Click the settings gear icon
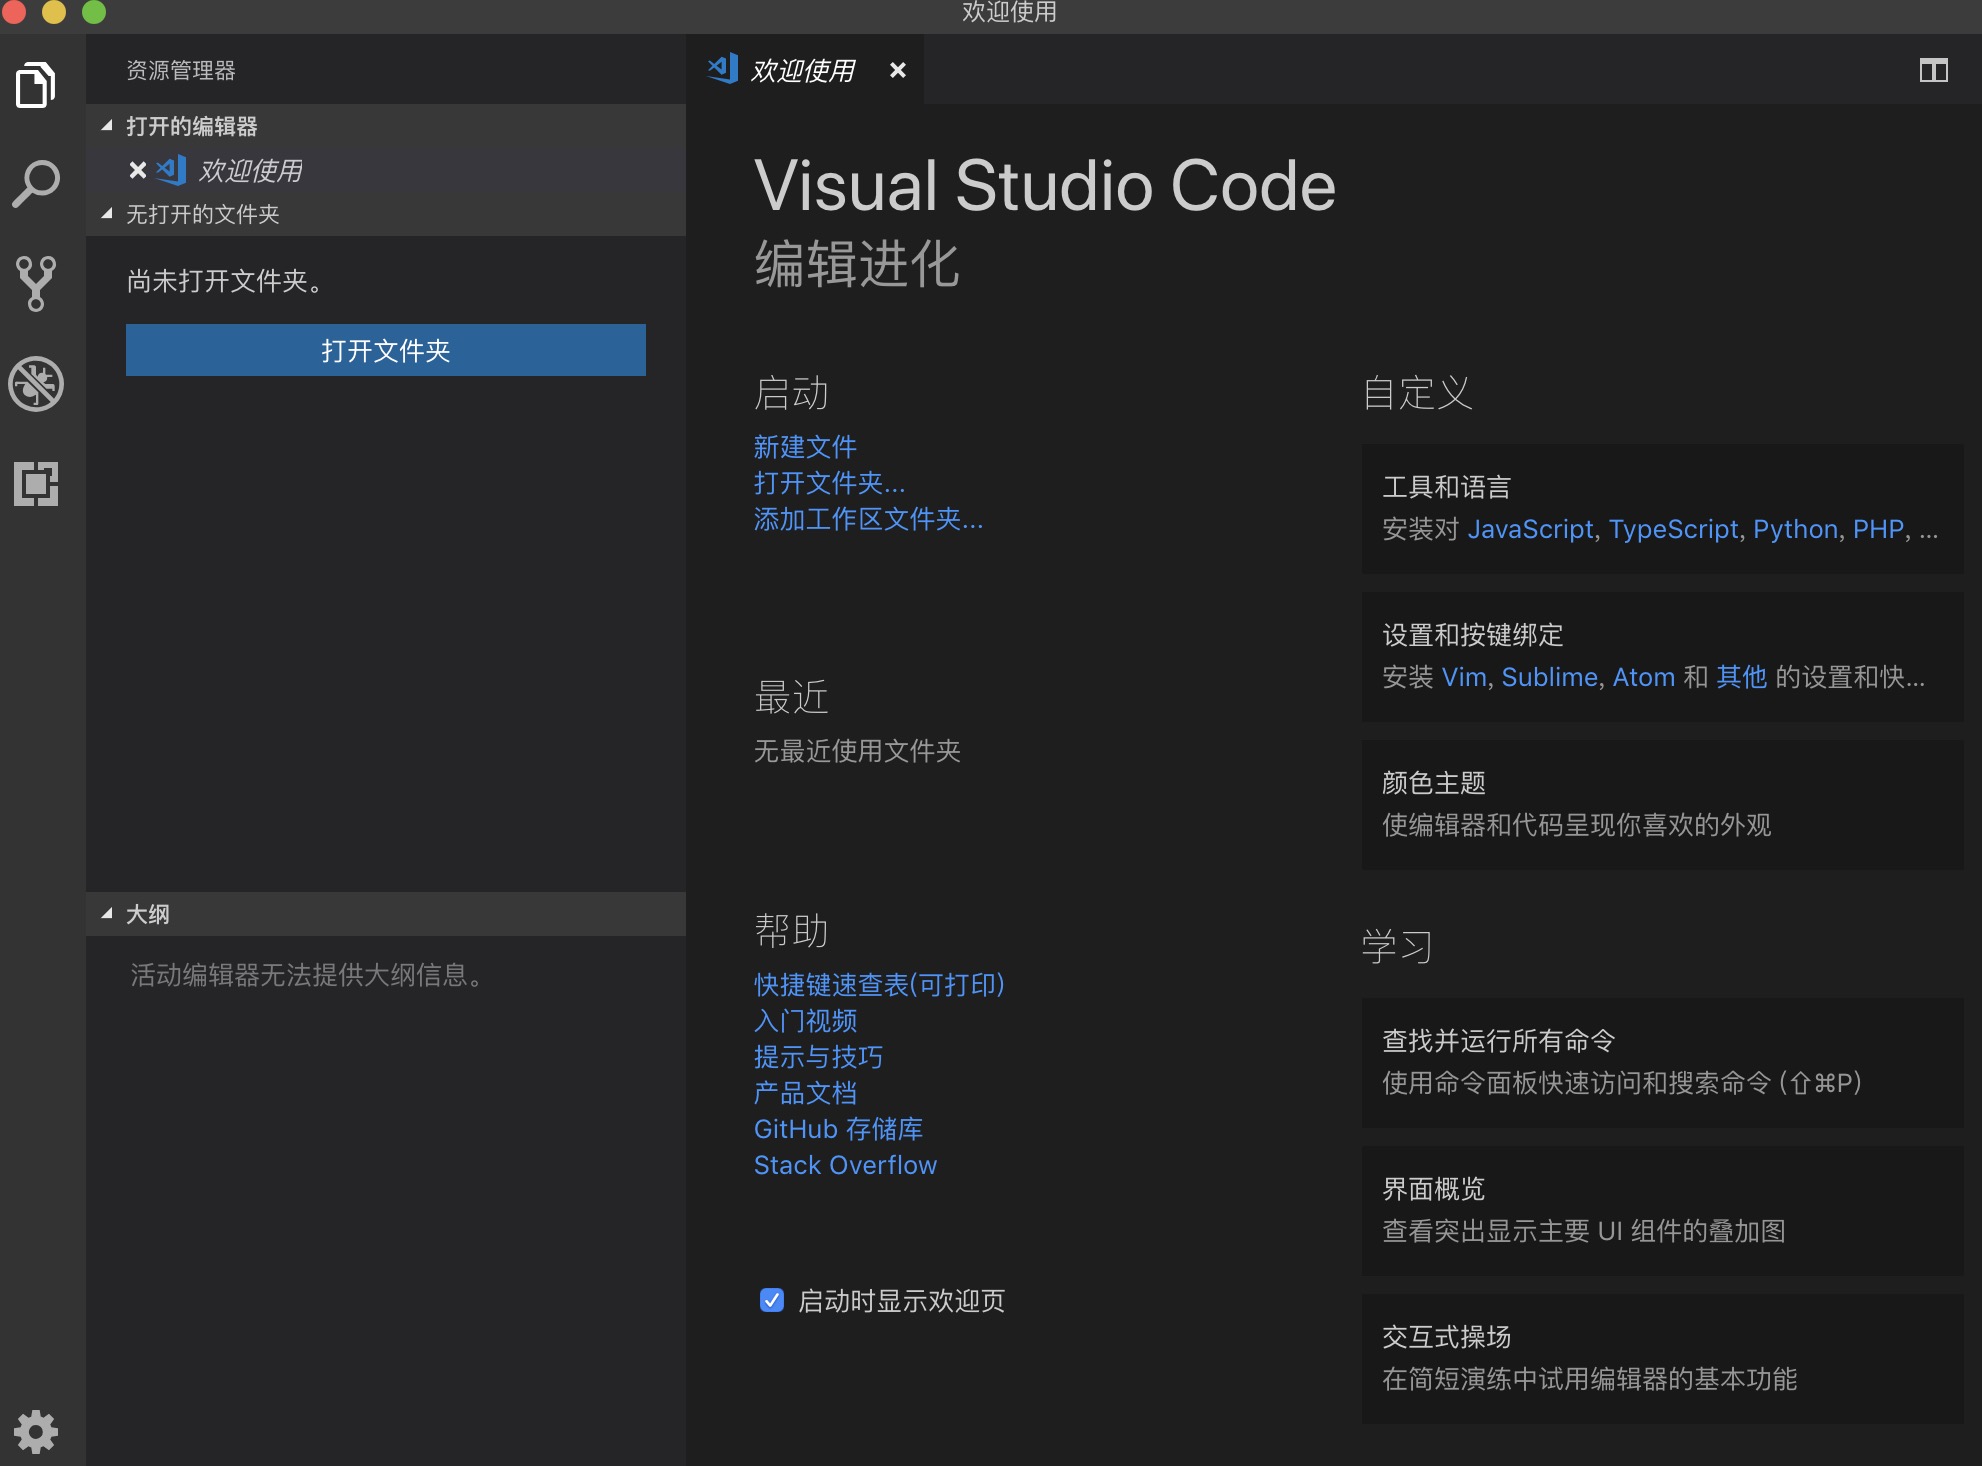This screenshot has width=1982, height=1466. point(37,1432)
